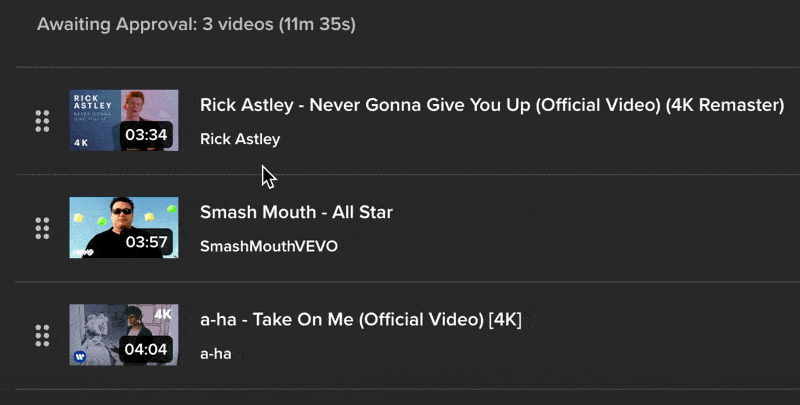Viewport: 800px width, 405px height.
Task: Click the drag handle beside Rick Astley video
Action: coord(42,121)
